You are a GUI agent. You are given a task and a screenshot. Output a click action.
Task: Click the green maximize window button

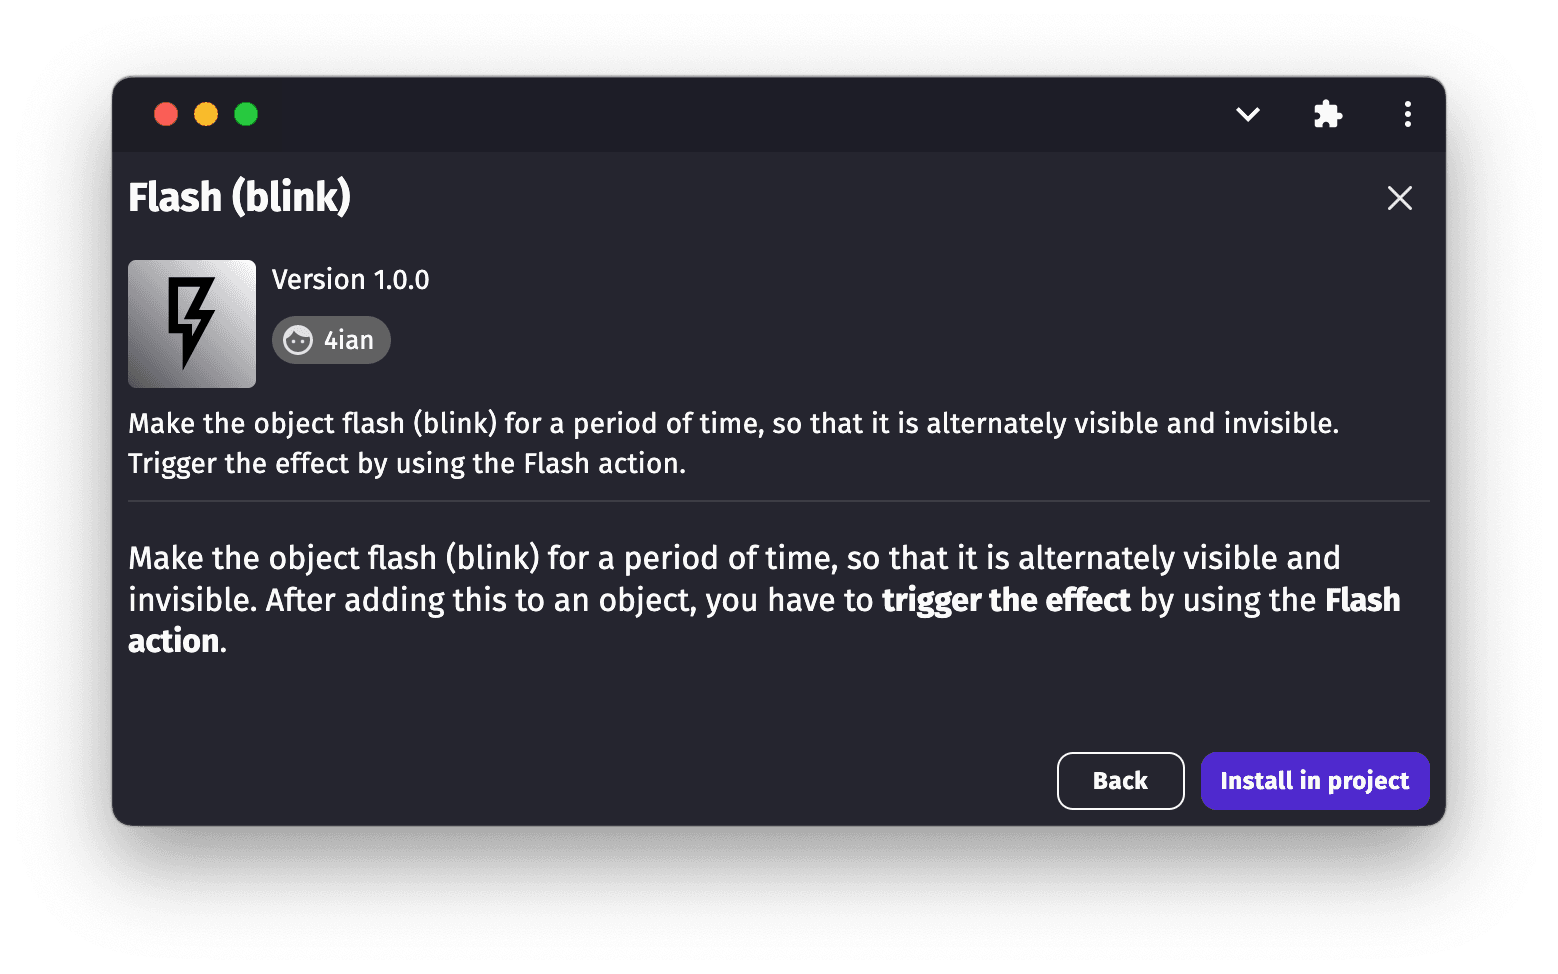click(246, 115)
